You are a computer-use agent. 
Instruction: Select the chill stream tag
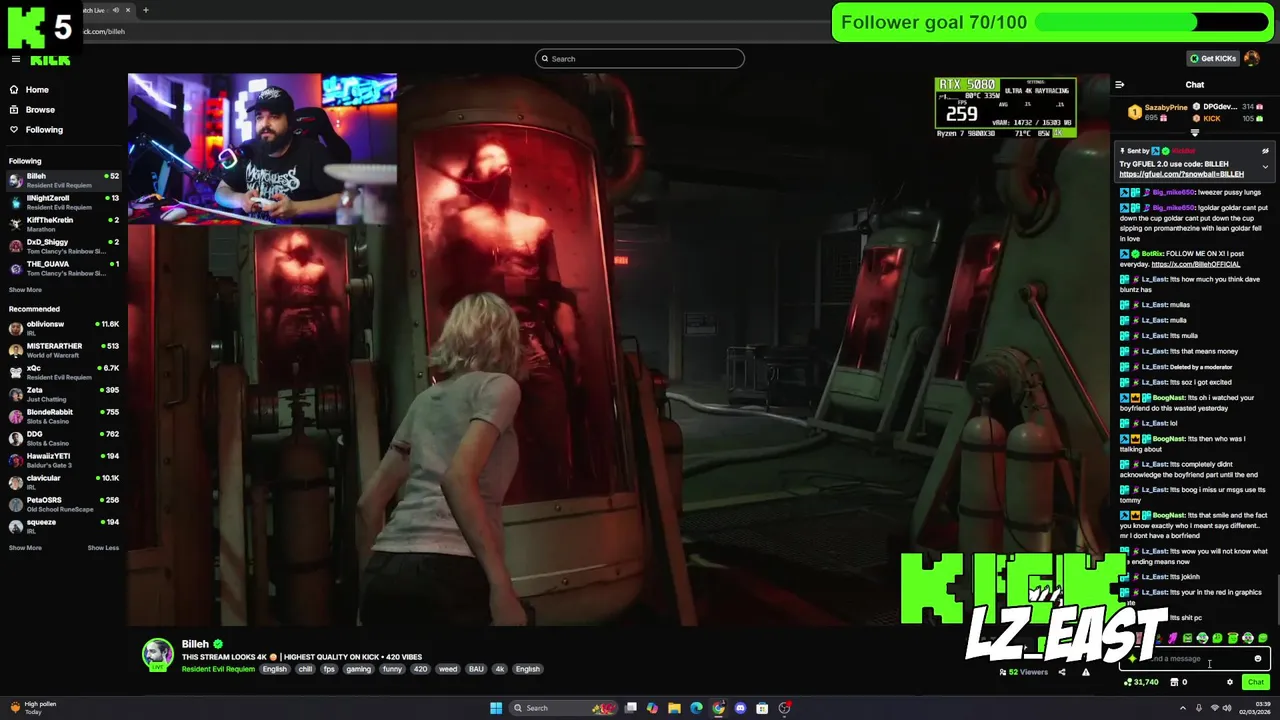coord(305,669)
